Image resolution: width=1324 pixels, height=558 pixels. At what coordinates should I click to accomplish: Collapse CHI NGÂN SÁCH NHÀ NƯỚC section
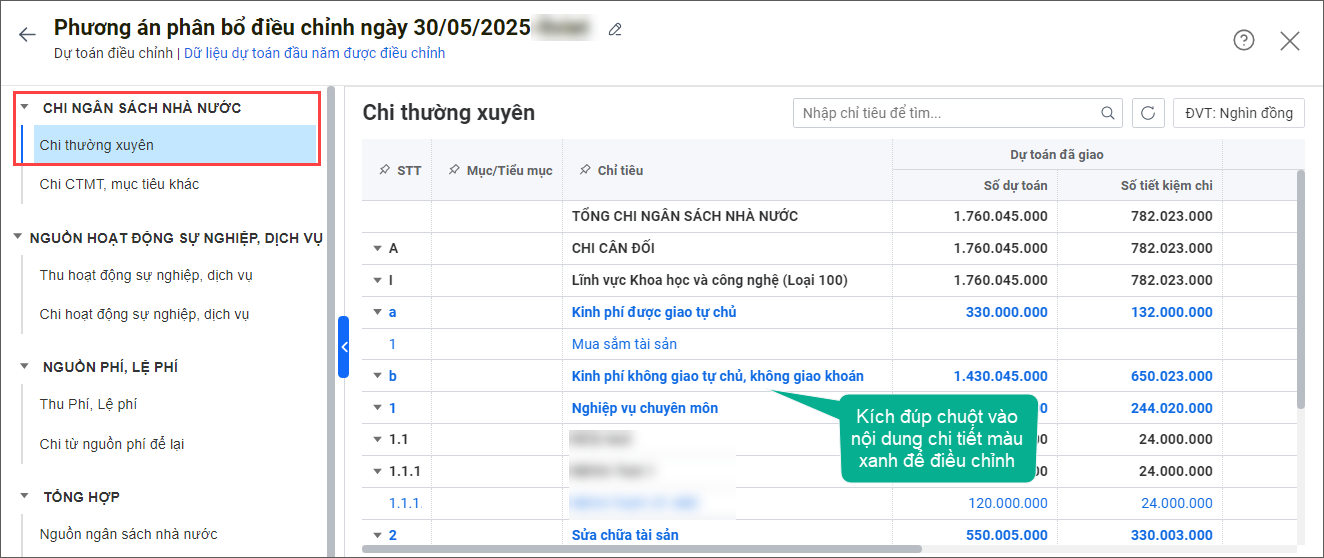pos(25,108)
